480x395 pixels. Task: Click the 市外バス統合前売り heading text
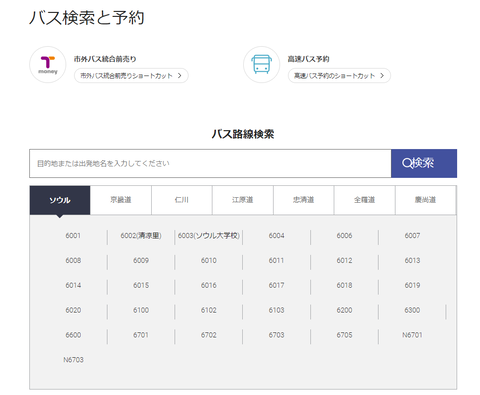105,59
